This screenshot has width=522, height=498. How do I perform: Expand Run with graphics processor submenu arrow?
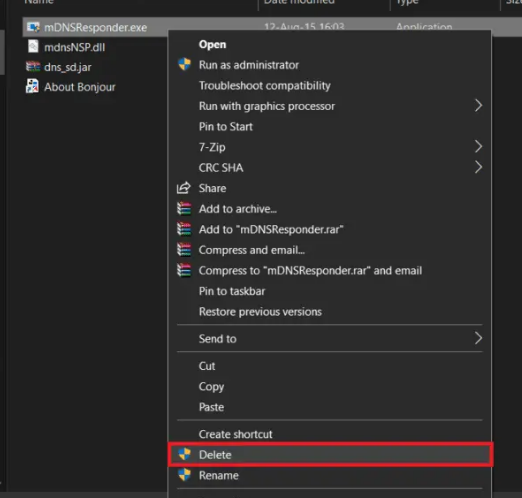478,106
